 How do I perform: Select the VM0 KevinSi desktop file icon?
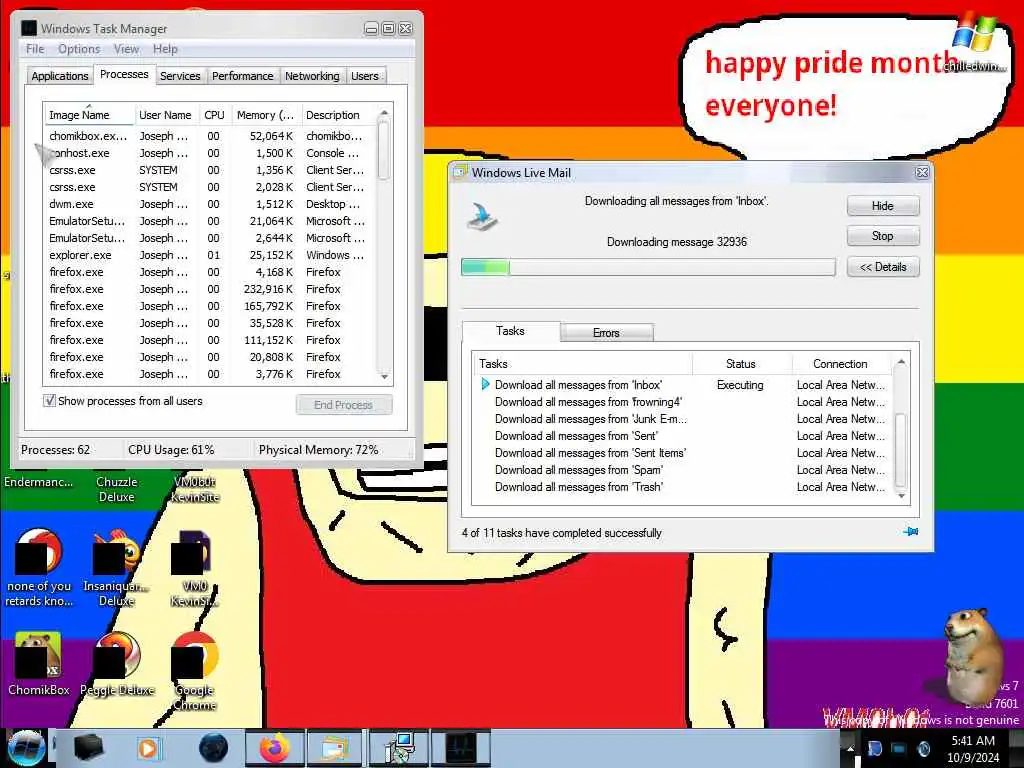pos(194,568)
